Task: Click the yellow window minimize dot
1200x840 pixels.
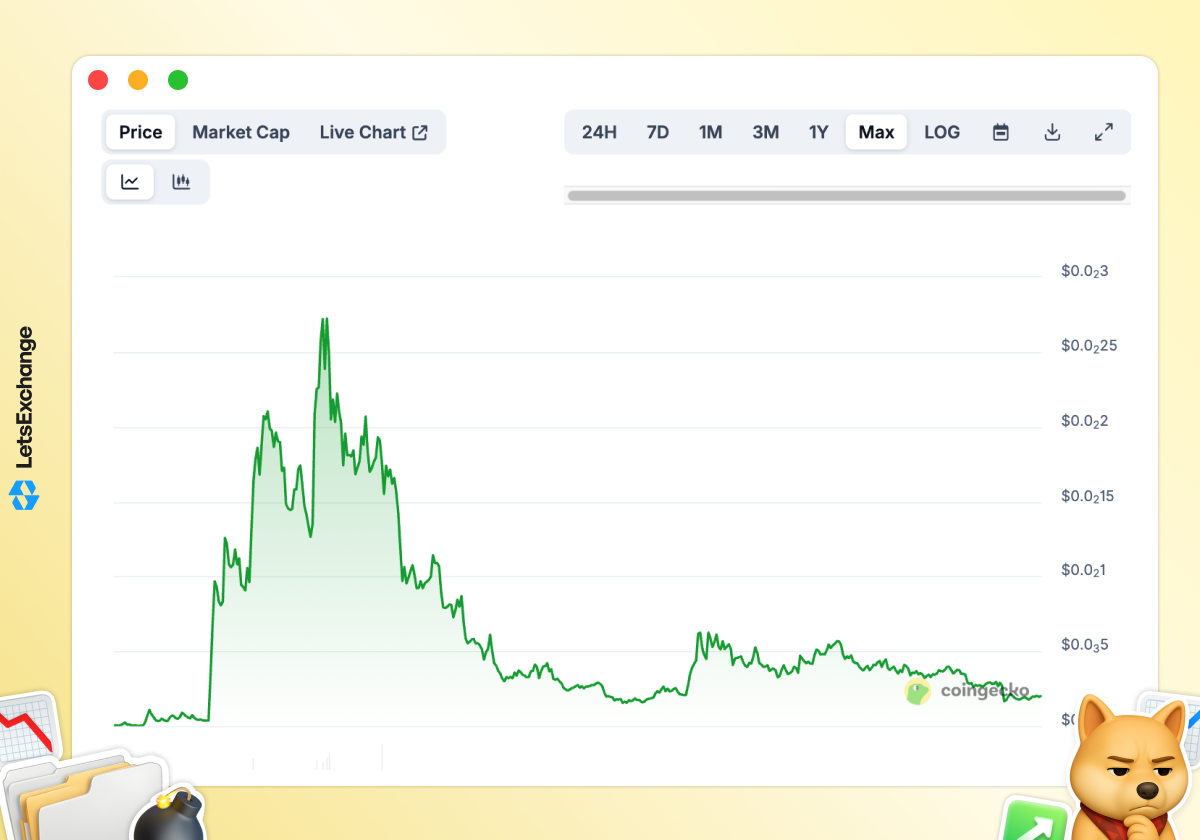Action: pos(138,80)
